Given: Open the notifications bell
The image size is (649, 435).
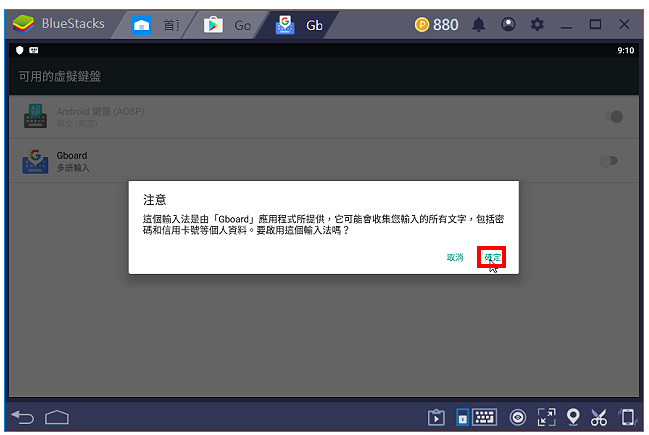Looking at the screenshot, I should pyautogui.click(x=478, y=25).
